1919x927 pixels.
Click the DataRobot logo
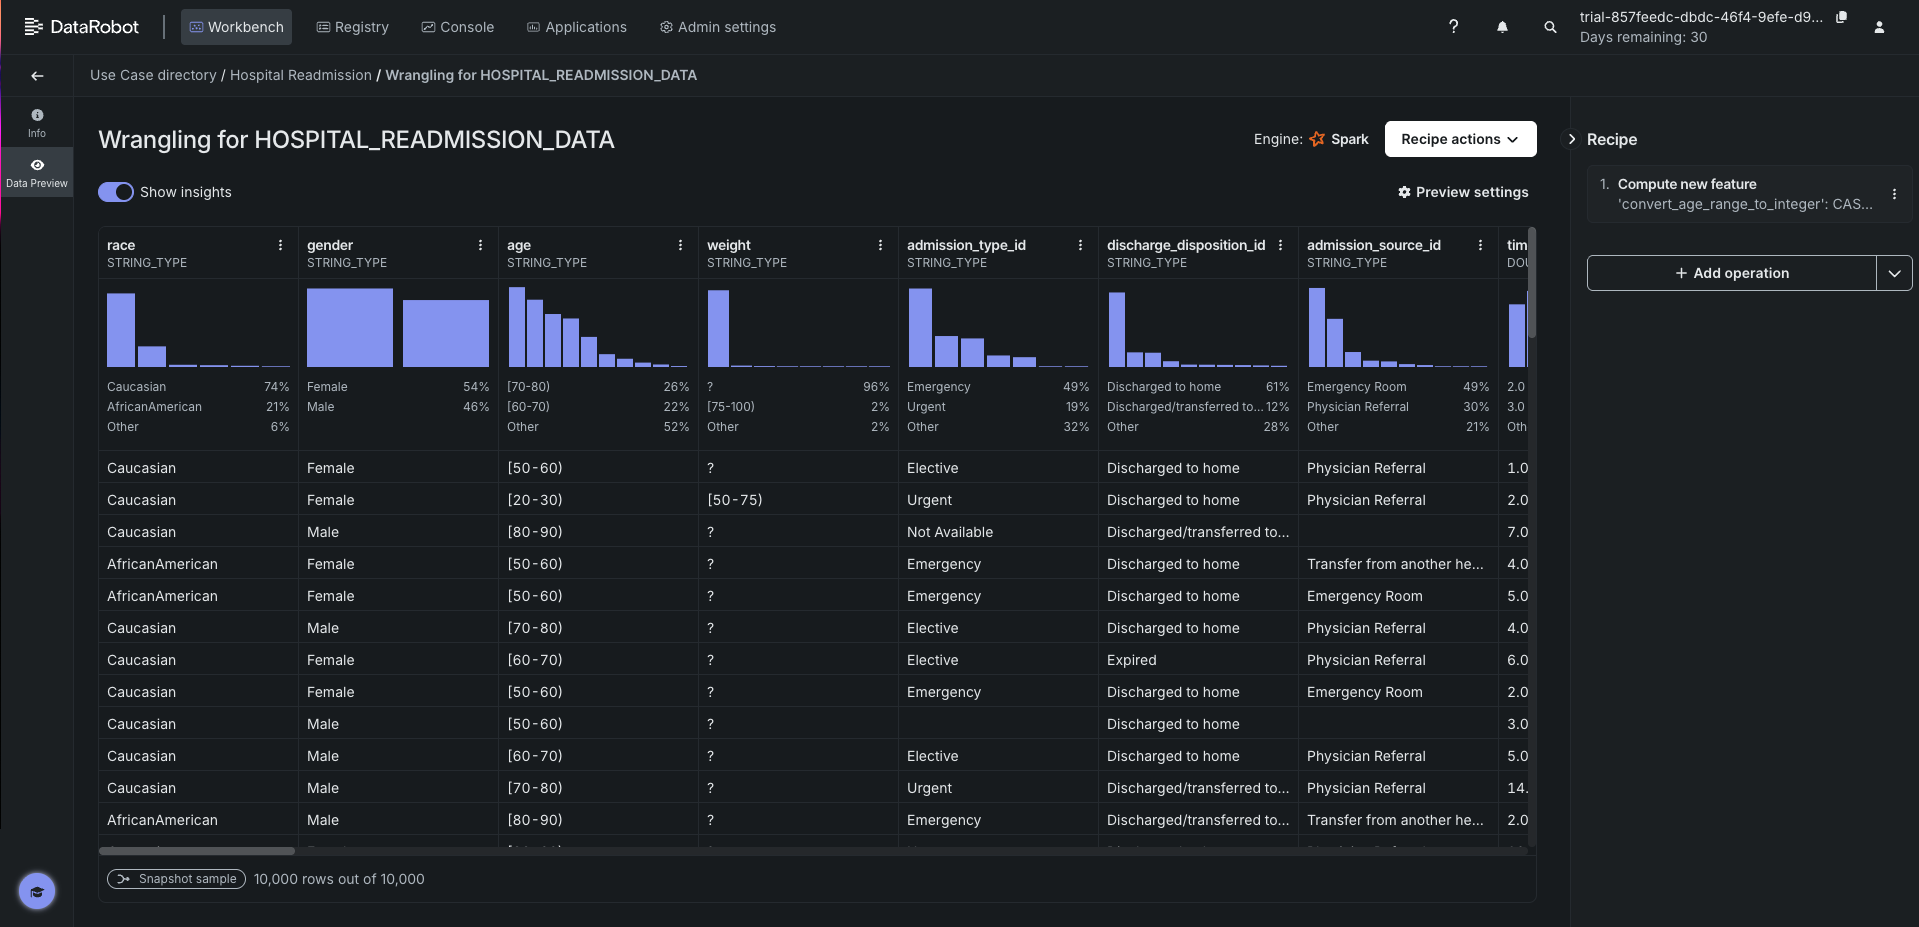pyautogui.click(x=81, y=27)
